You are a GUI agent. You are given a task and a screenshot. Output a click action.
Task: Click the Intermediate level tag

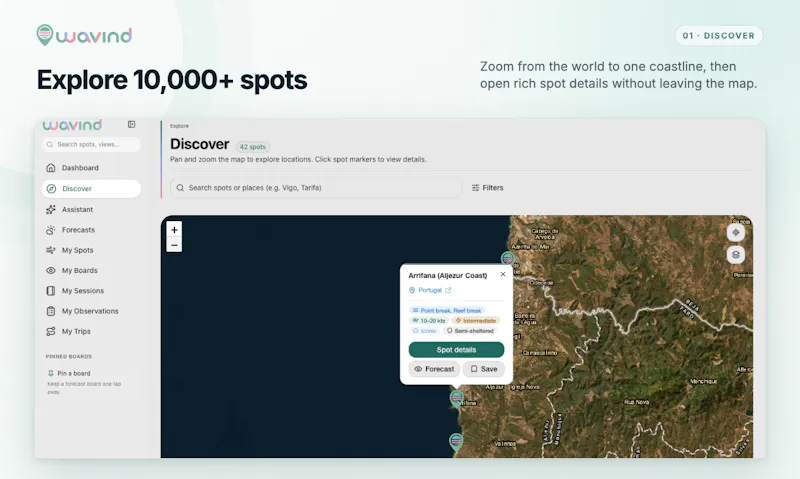point(476,320)
